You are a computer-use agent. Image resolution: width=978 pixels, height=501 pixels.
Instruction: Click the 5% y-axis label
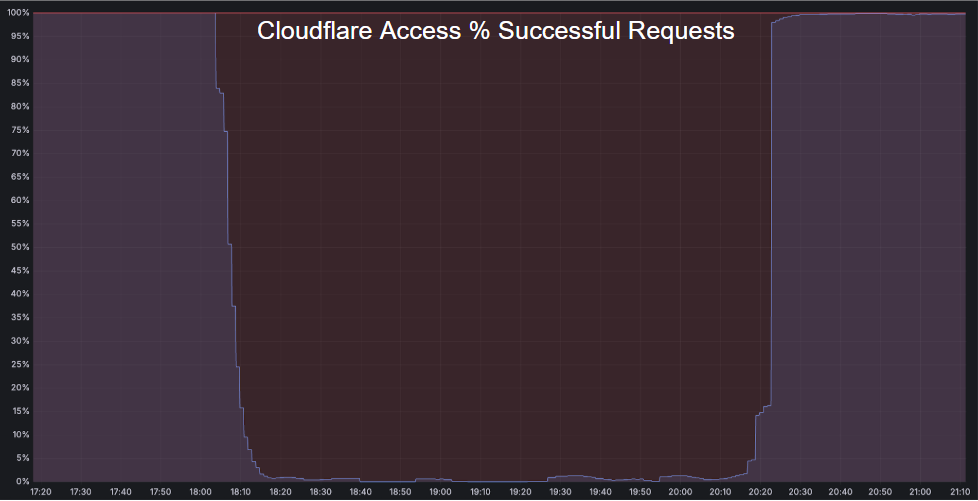click(22, 458)
